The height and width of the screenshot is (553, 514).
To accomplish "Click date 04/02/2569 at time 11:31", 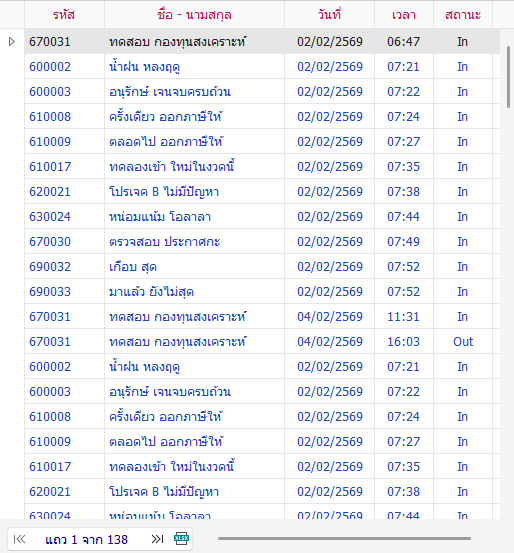I will click(330, 317).
